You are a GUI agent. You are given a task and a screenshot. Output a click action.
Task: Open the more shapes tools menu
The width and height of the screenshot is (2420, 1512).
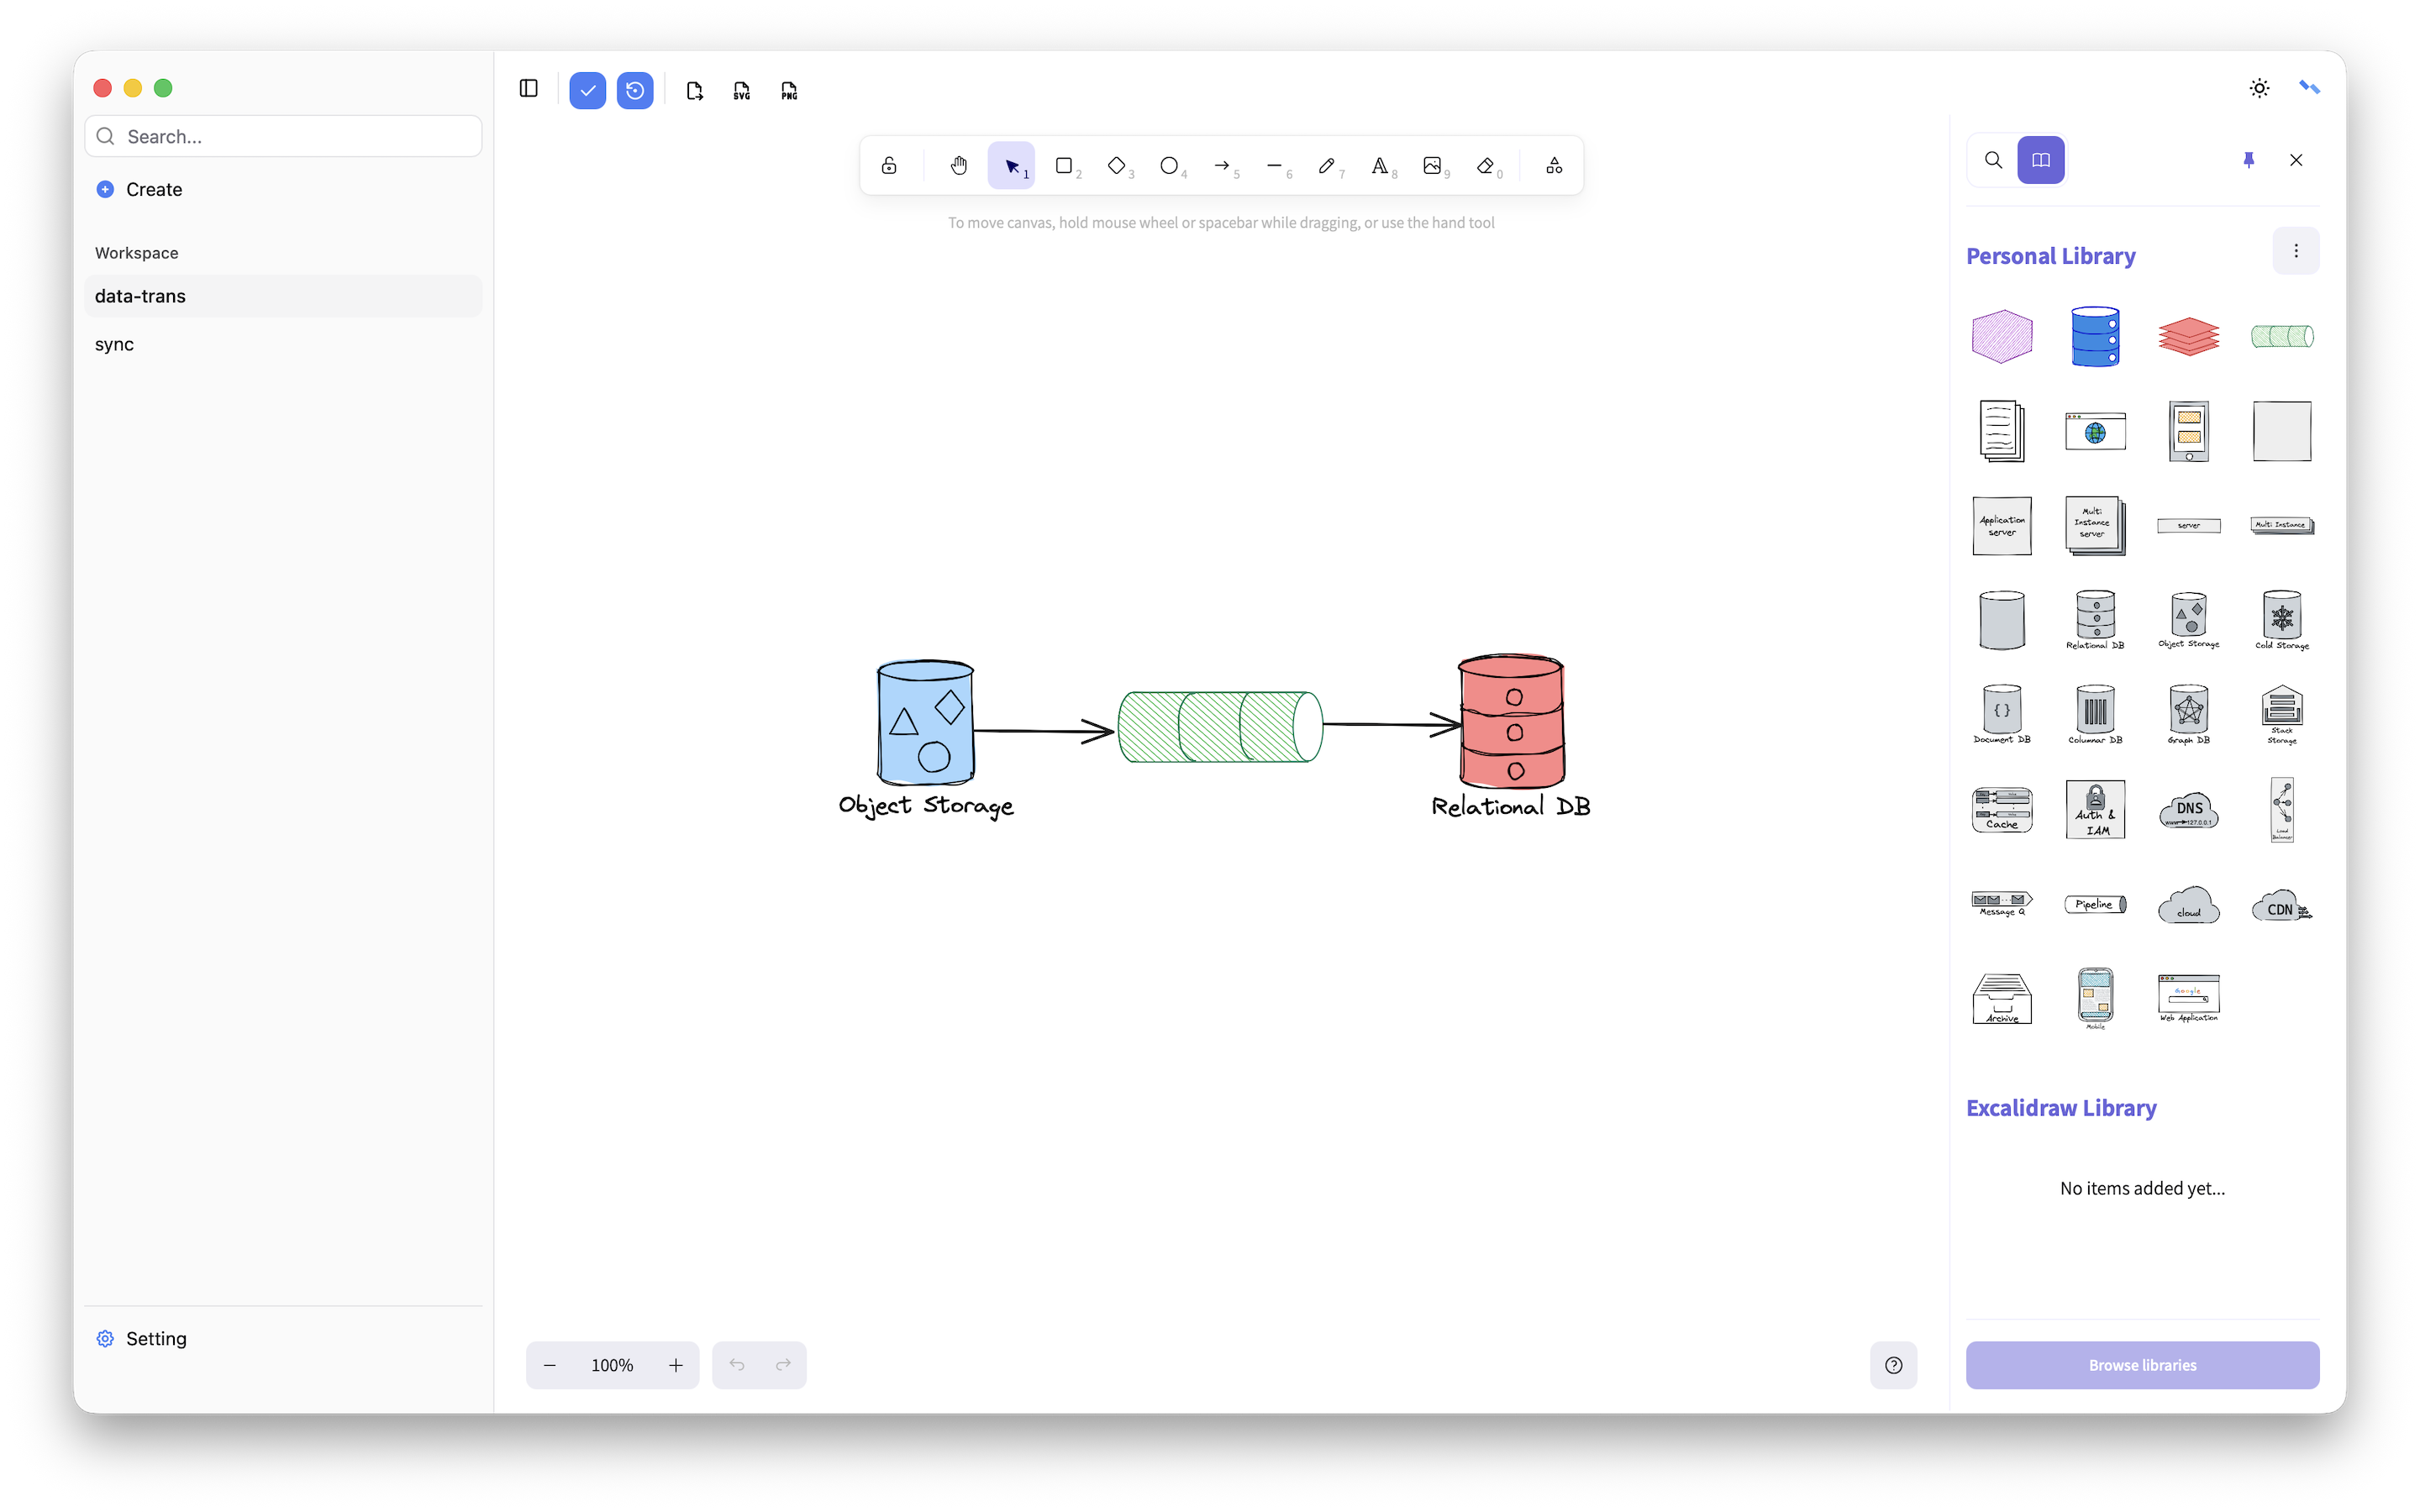click(1554, 166)
